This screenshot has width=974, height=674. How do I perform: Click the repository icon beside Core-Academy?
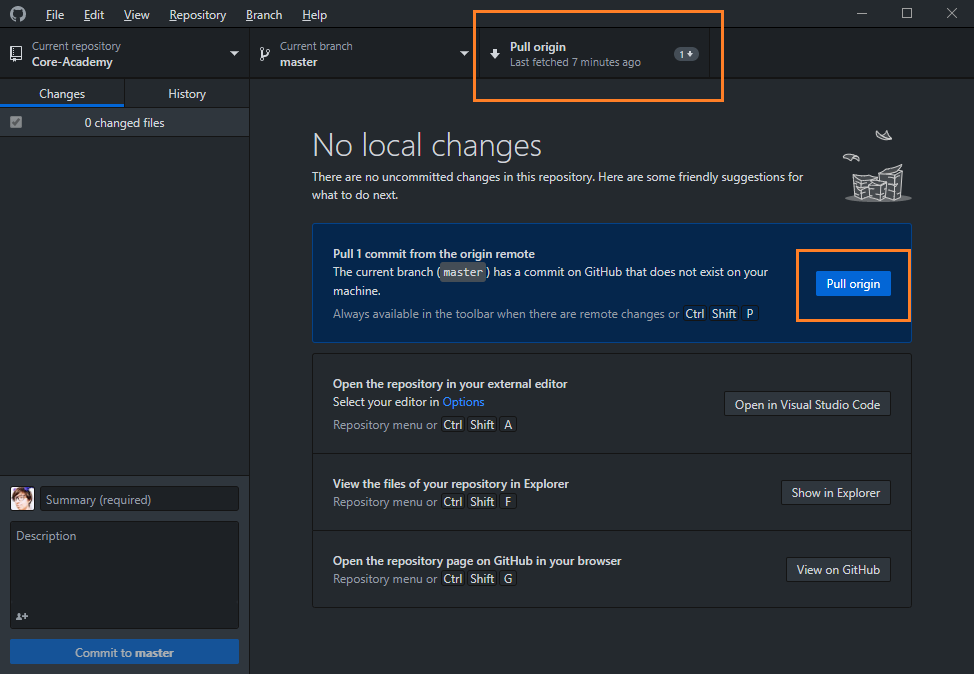pos(16,54)
